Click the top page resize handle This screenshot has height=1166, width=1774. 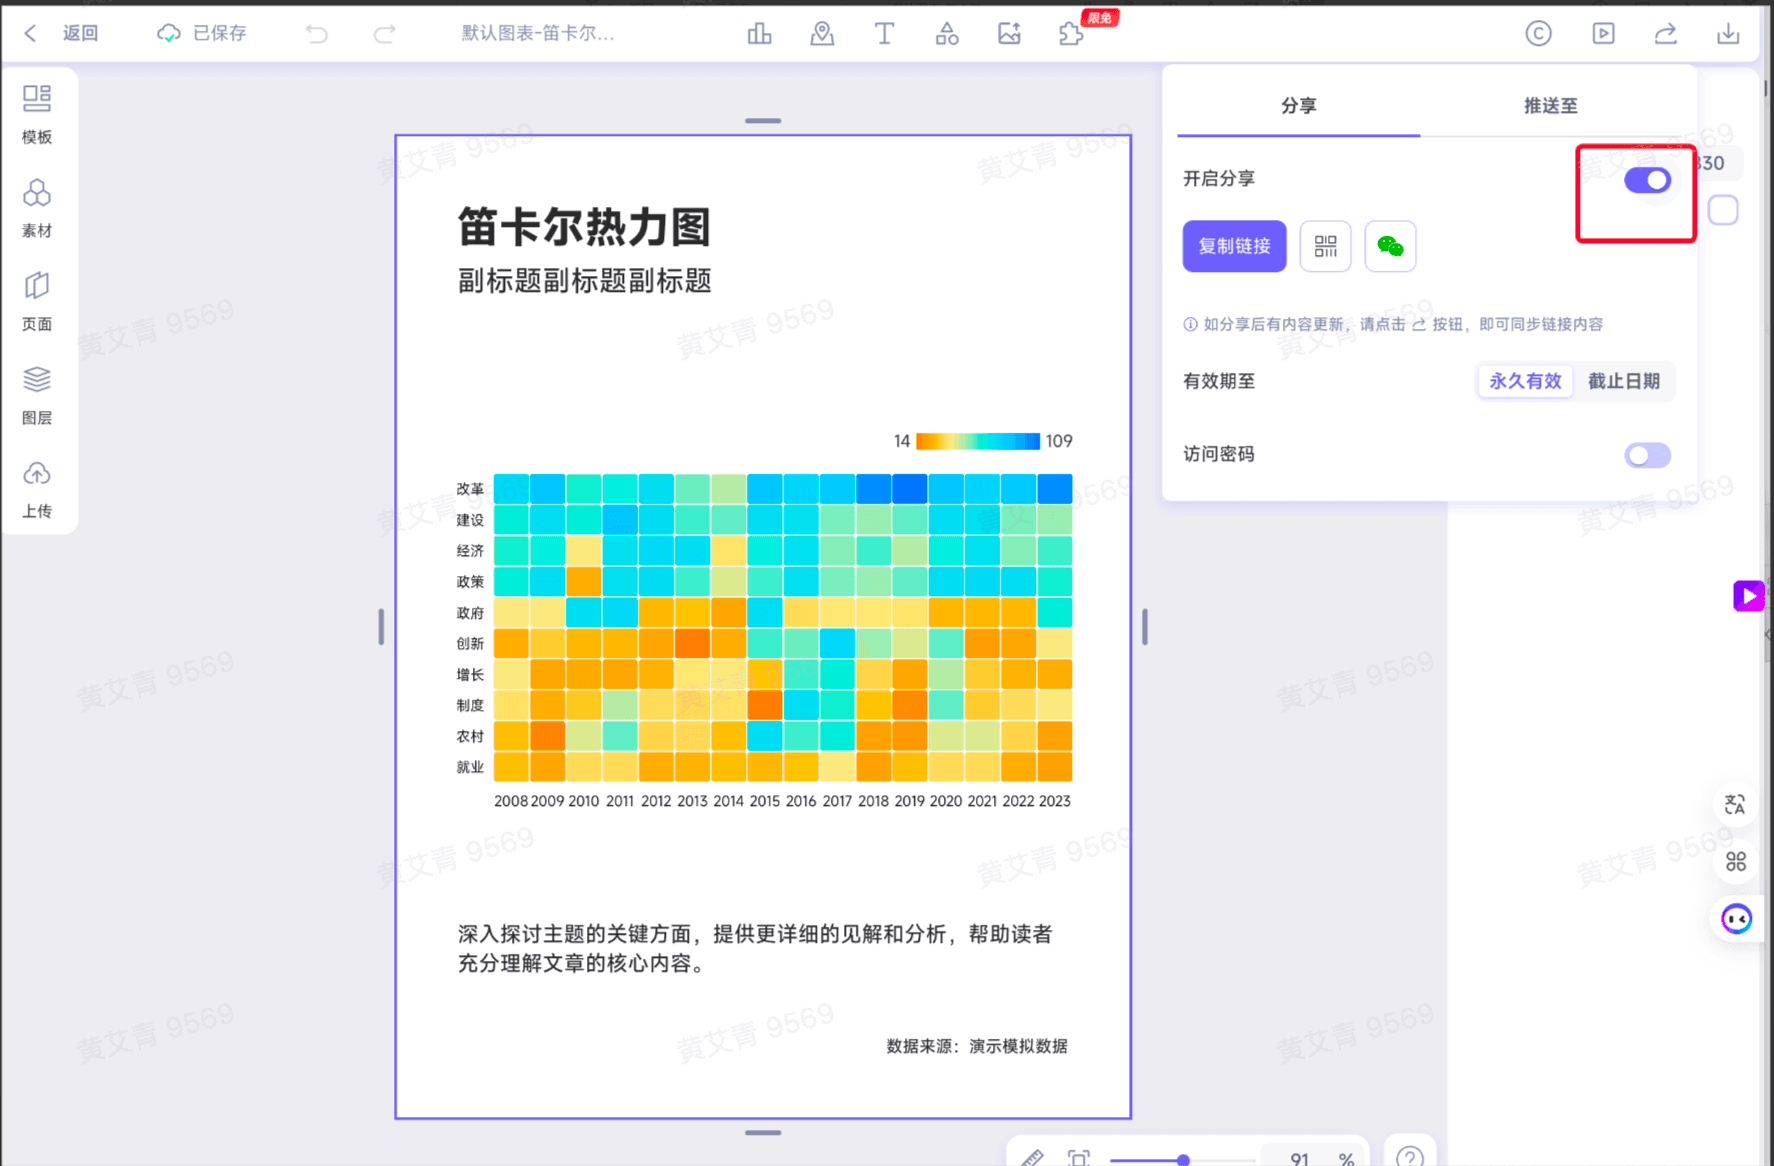click(x=763, y=121)
